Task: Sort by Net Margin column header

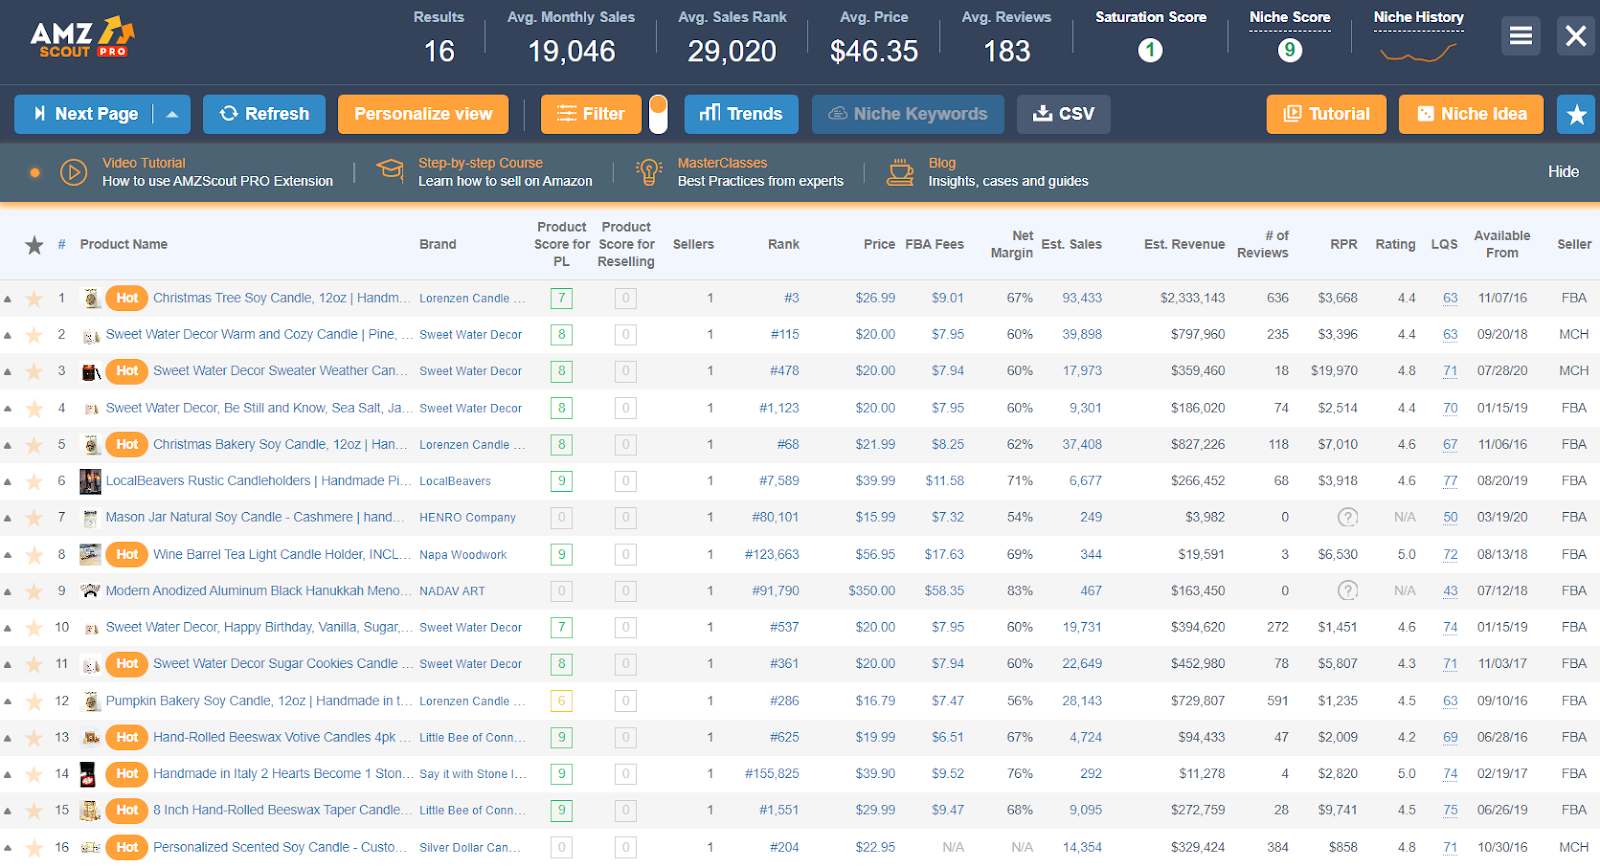Action: pyautogui.click(x=1012, y=244)
